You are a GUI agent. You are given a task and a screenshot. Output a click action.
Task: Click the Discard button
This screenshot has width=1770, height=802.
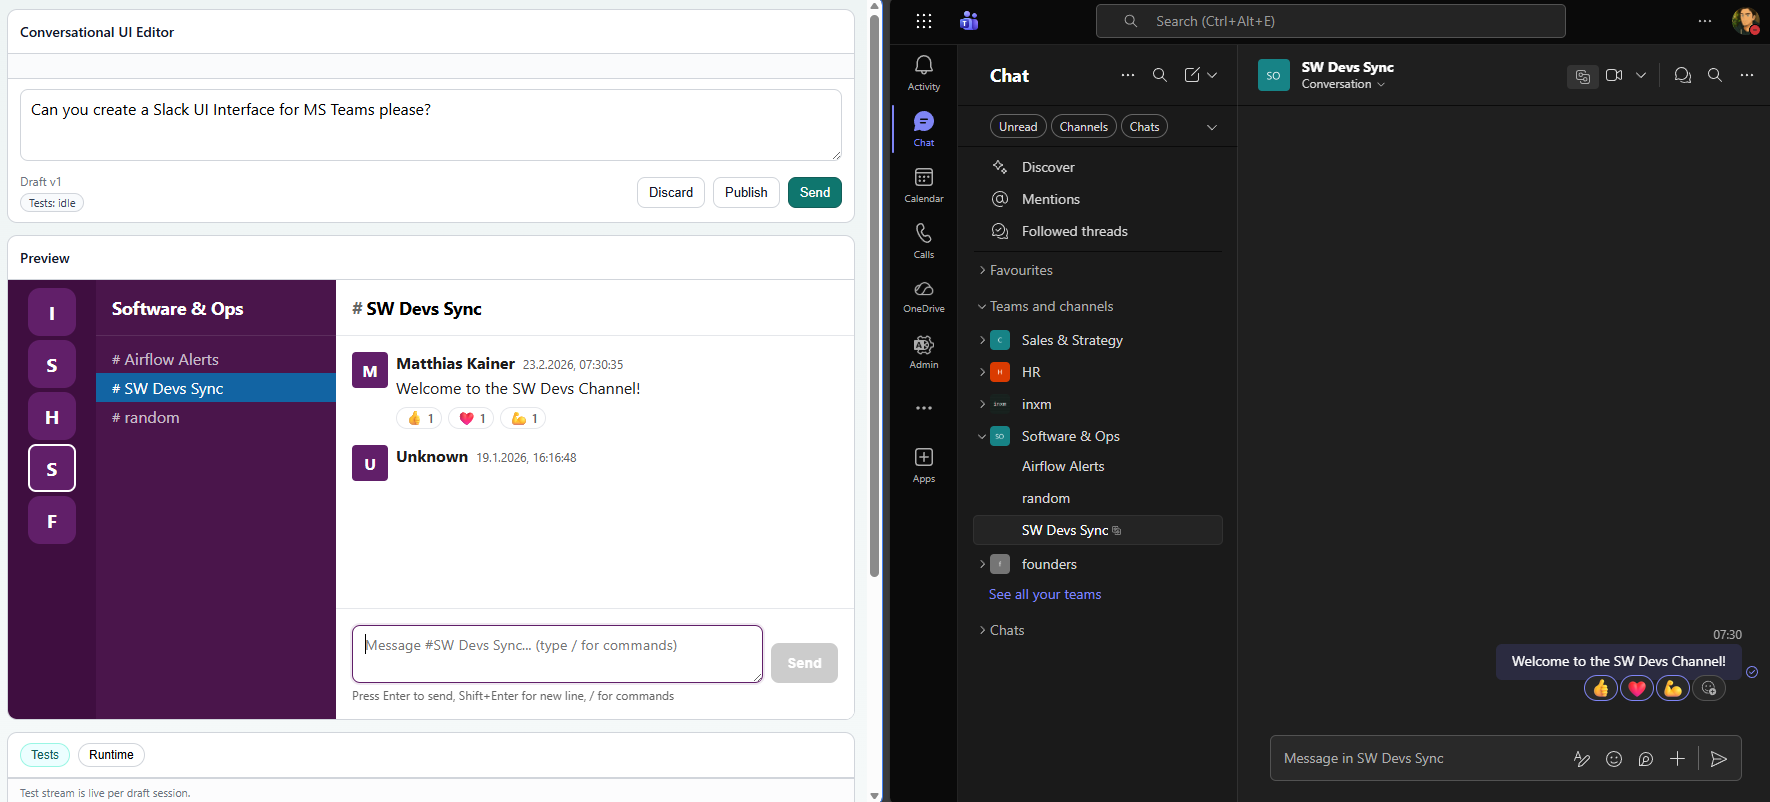tap(671, 192)
